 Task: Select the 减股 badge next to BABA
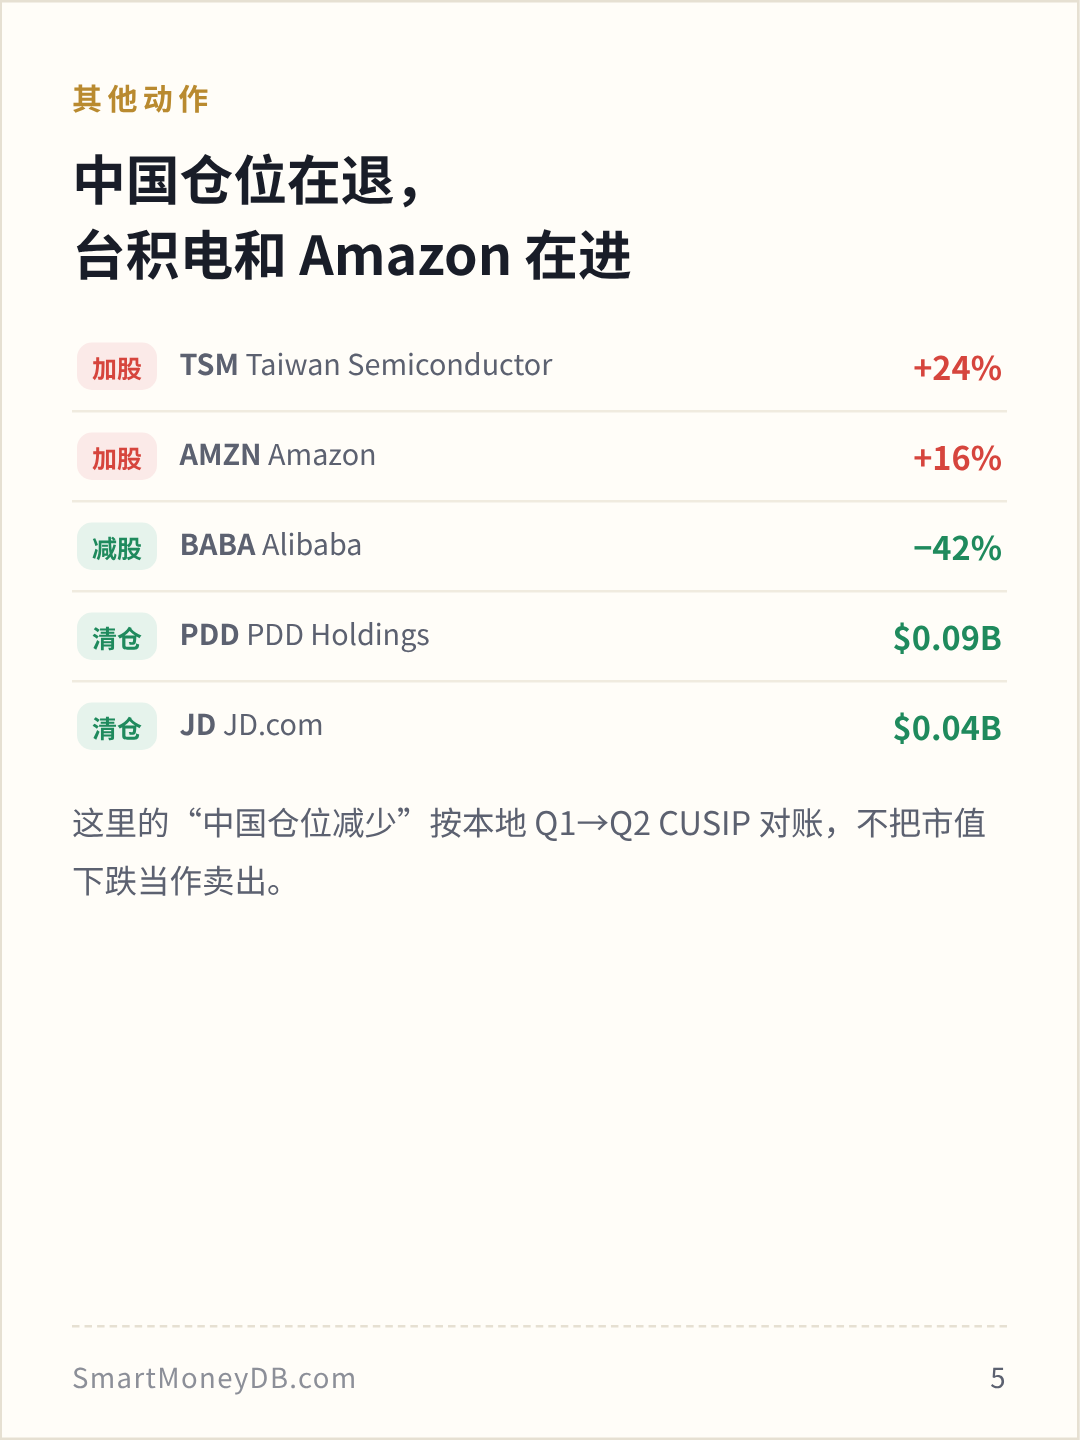pyautogui.click(x=117, y=547)
